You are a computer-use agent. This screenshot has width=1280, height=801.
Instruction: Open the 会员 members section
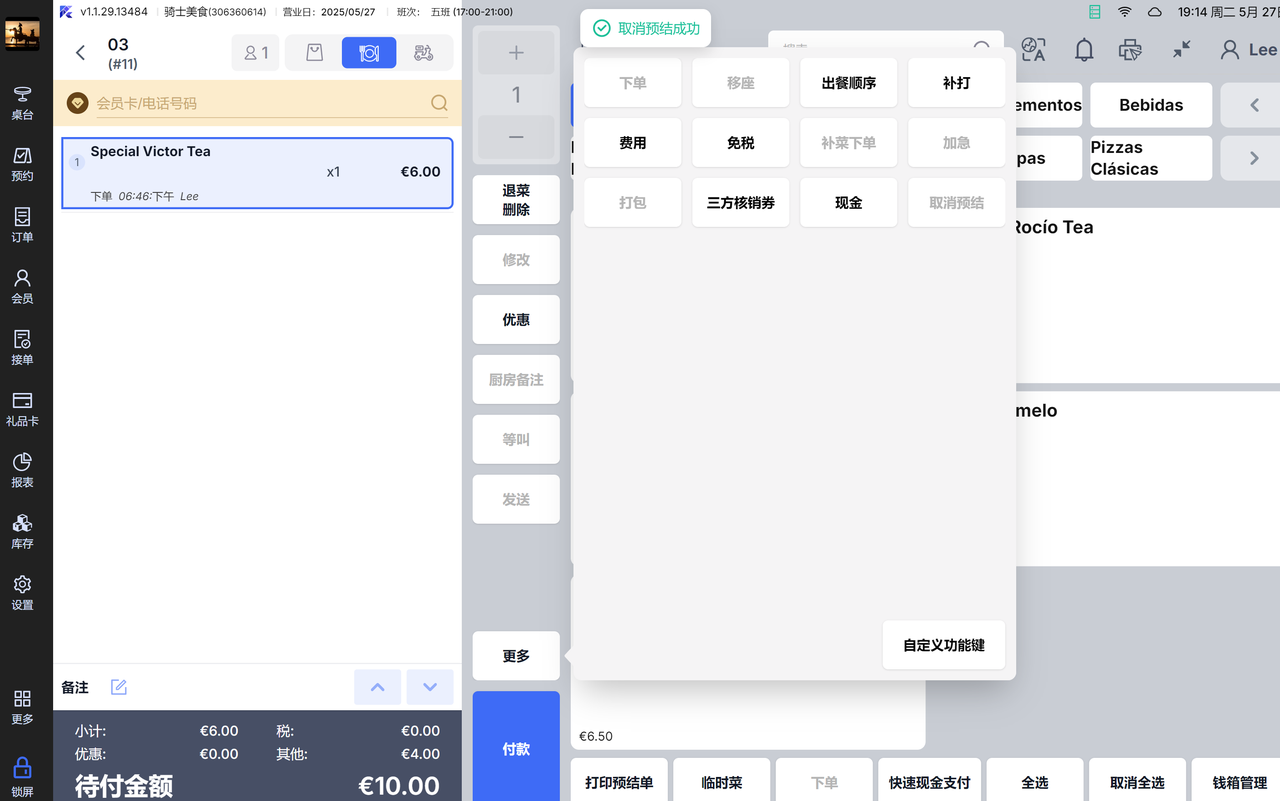tap(22, 286)
